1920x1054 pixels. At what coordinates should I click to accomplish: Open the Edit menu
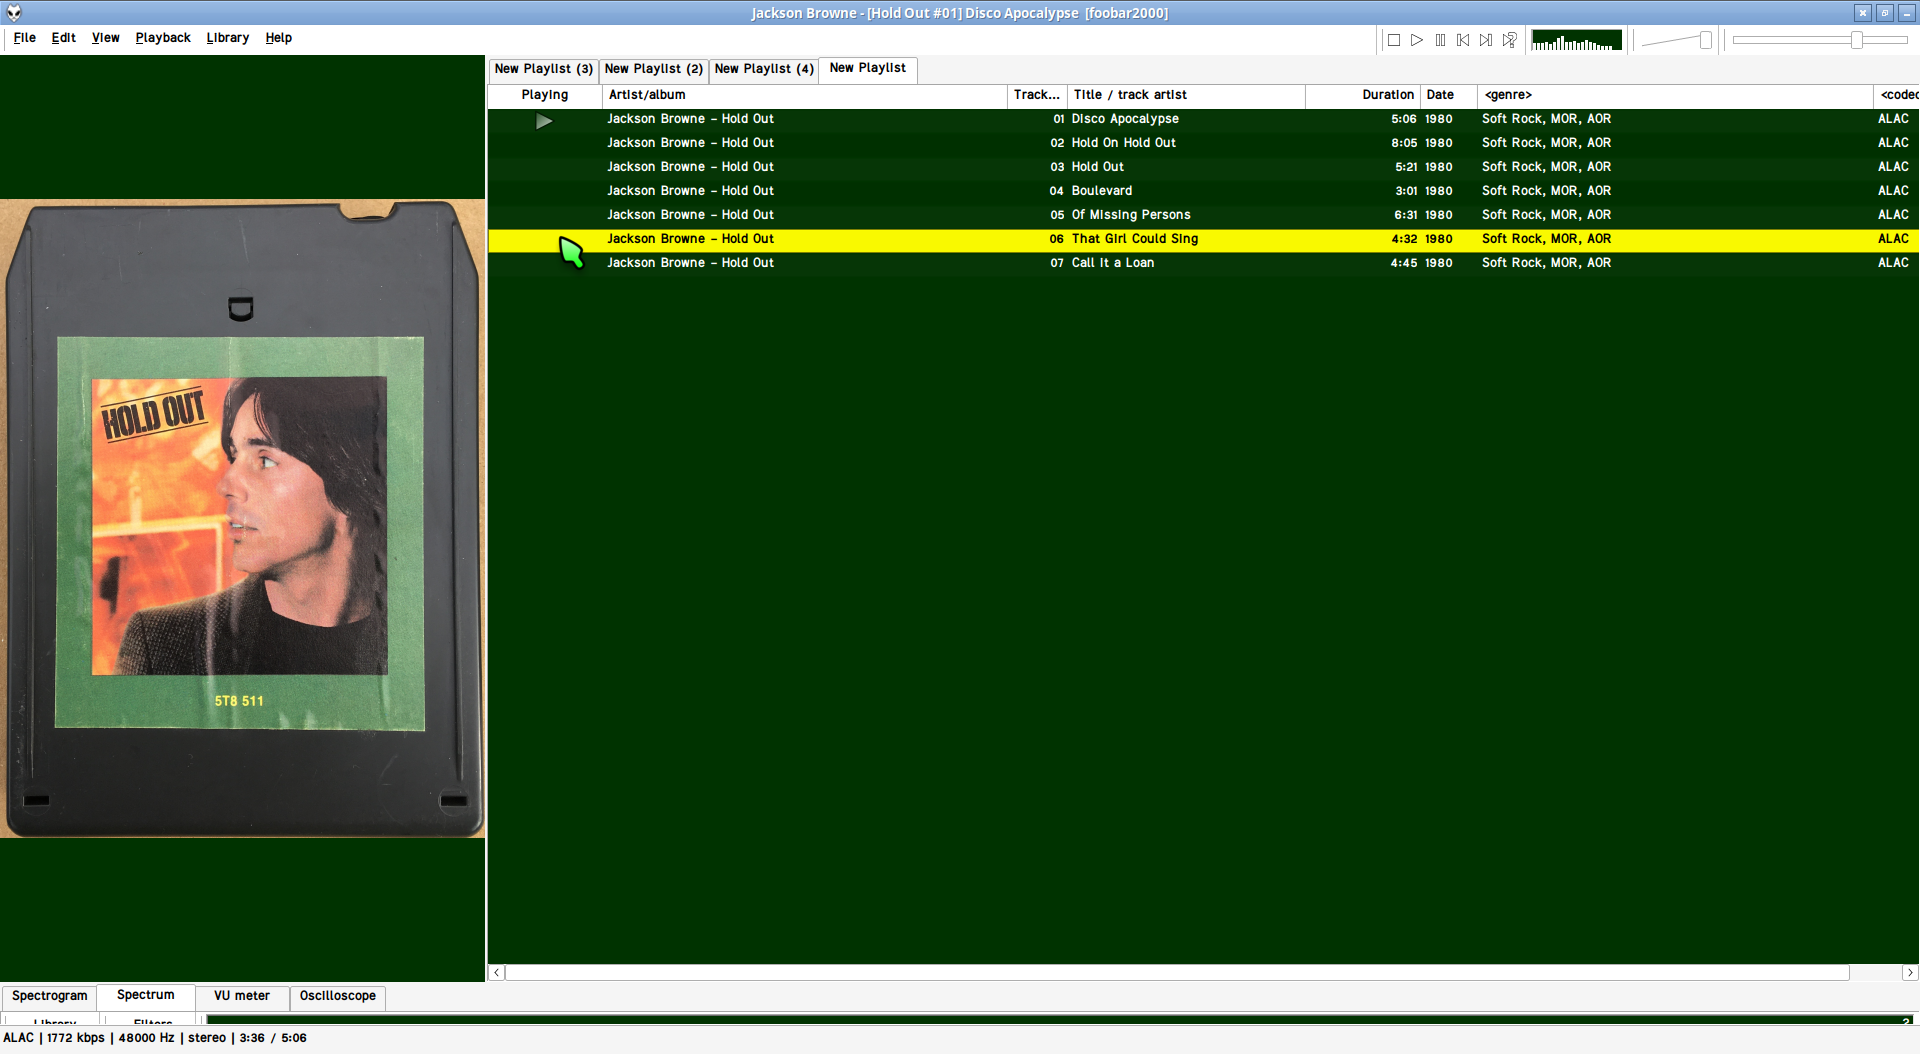64,38
